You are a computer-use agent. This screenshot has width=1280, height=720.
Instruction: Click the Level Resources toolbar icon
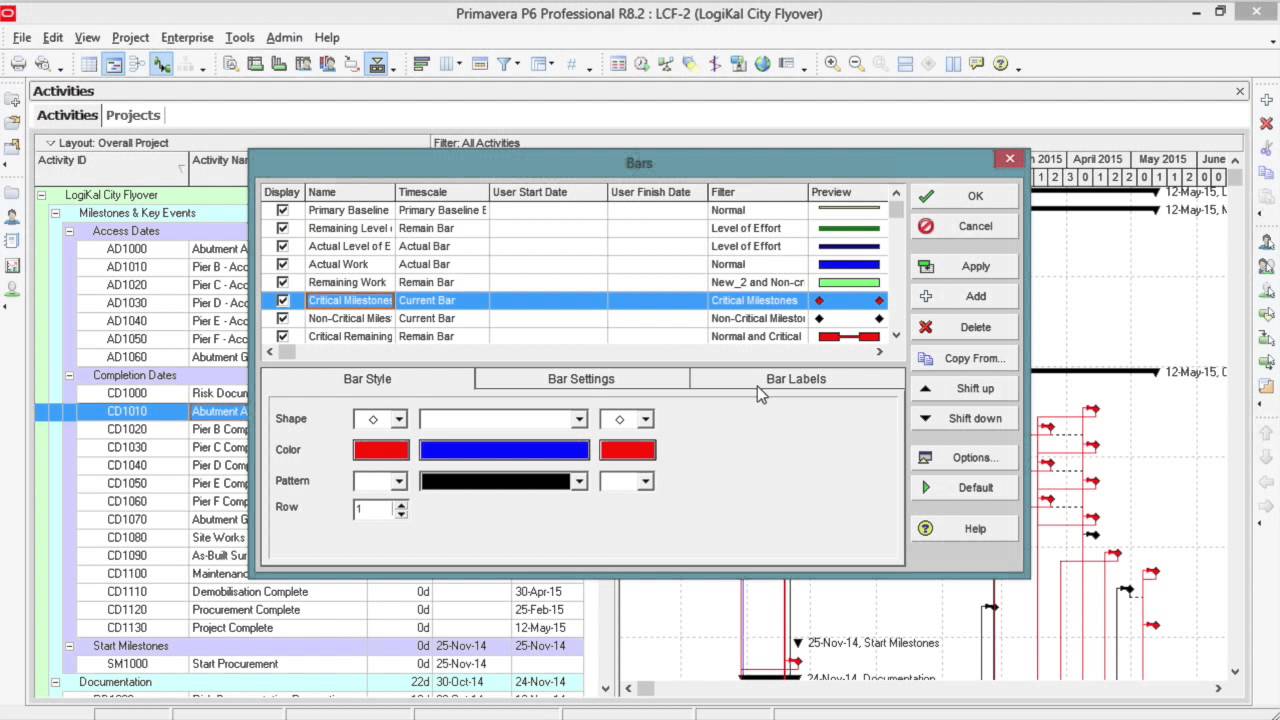666,64
